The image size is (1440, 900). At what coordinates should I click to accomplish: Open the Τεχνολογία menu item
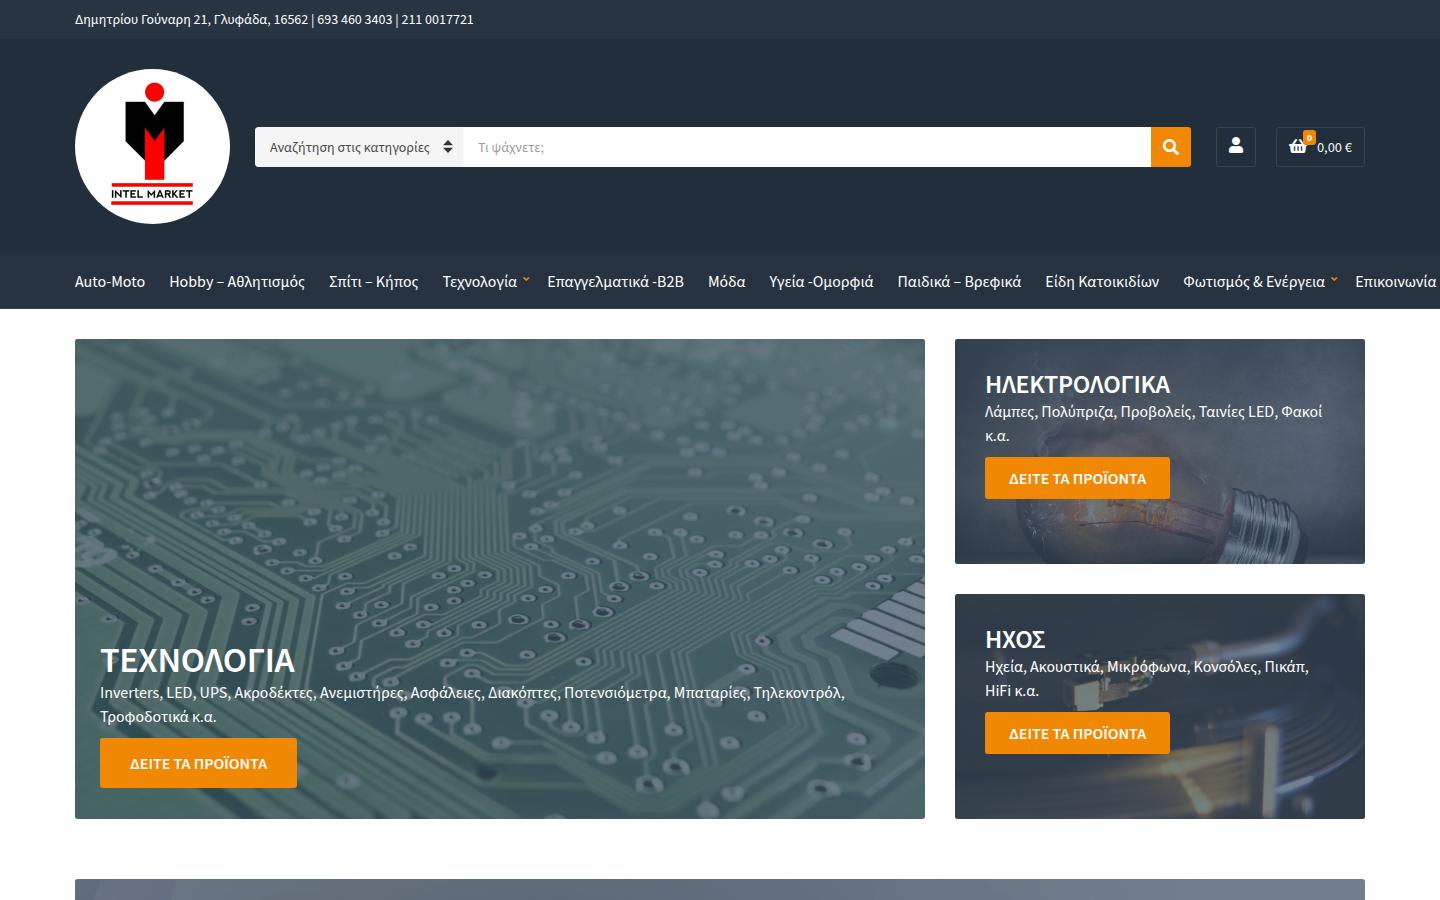click(480, 282)
